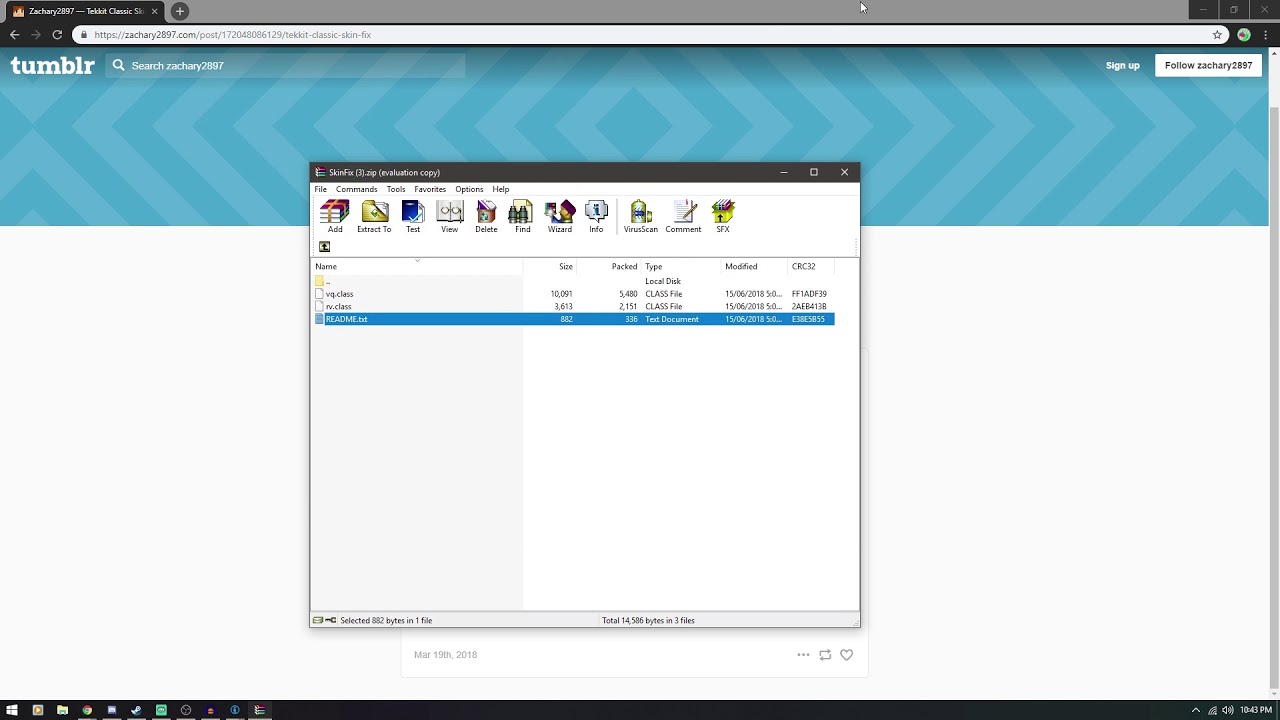Screen dimensions: 1280x720
Task: Click the Test archive icon
Action: tap(413, 217)
